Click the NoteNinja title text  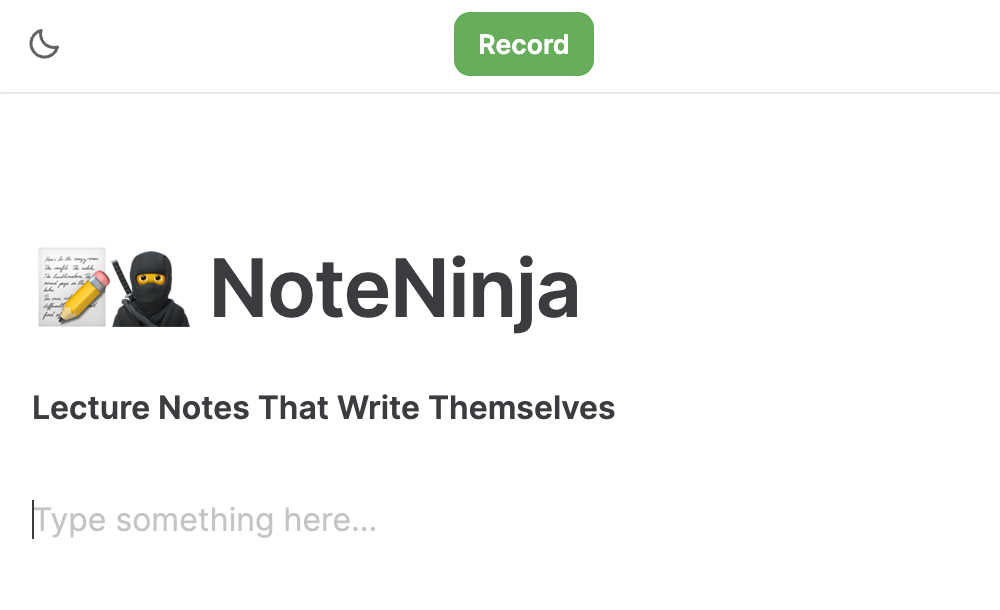(393, 287)
